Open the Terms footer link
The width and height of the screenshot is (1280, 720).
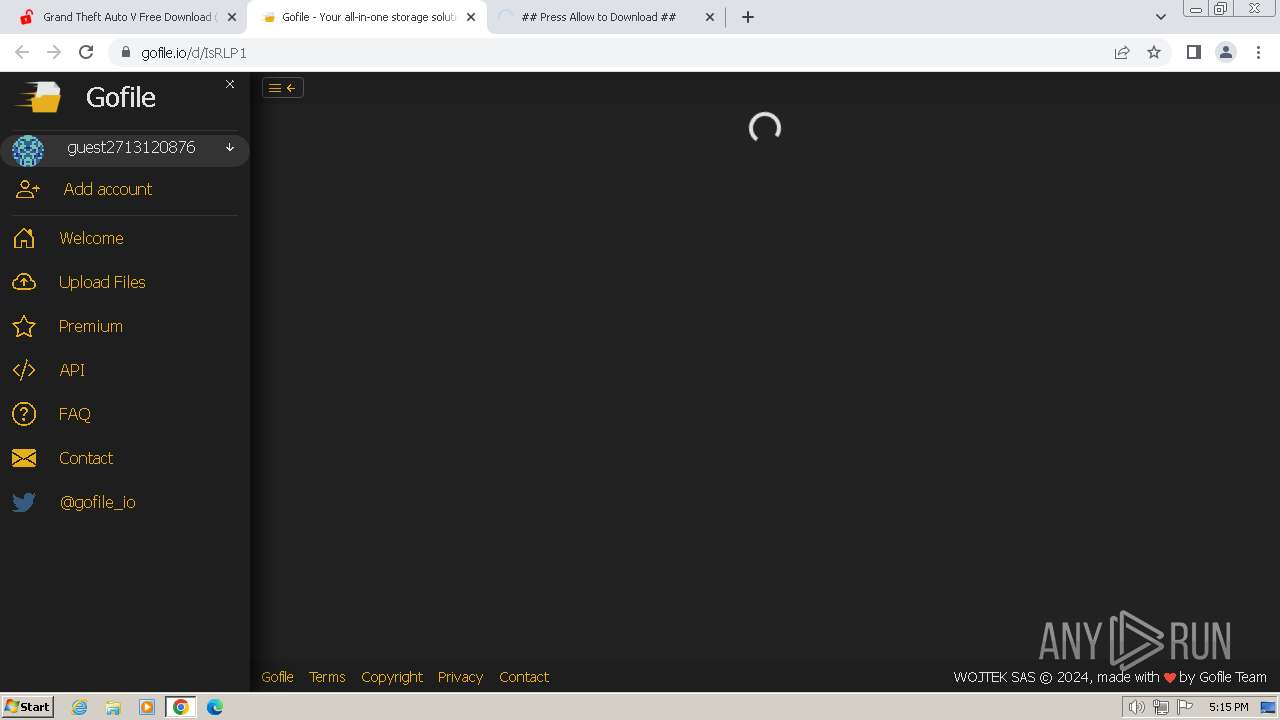click(327, 677)
